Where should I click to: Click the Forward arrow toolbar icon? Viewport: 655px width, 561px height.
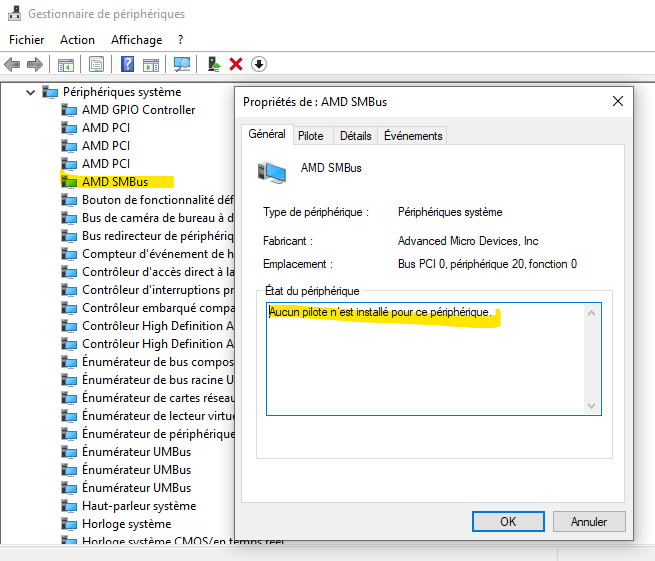[x=35, y=64]
